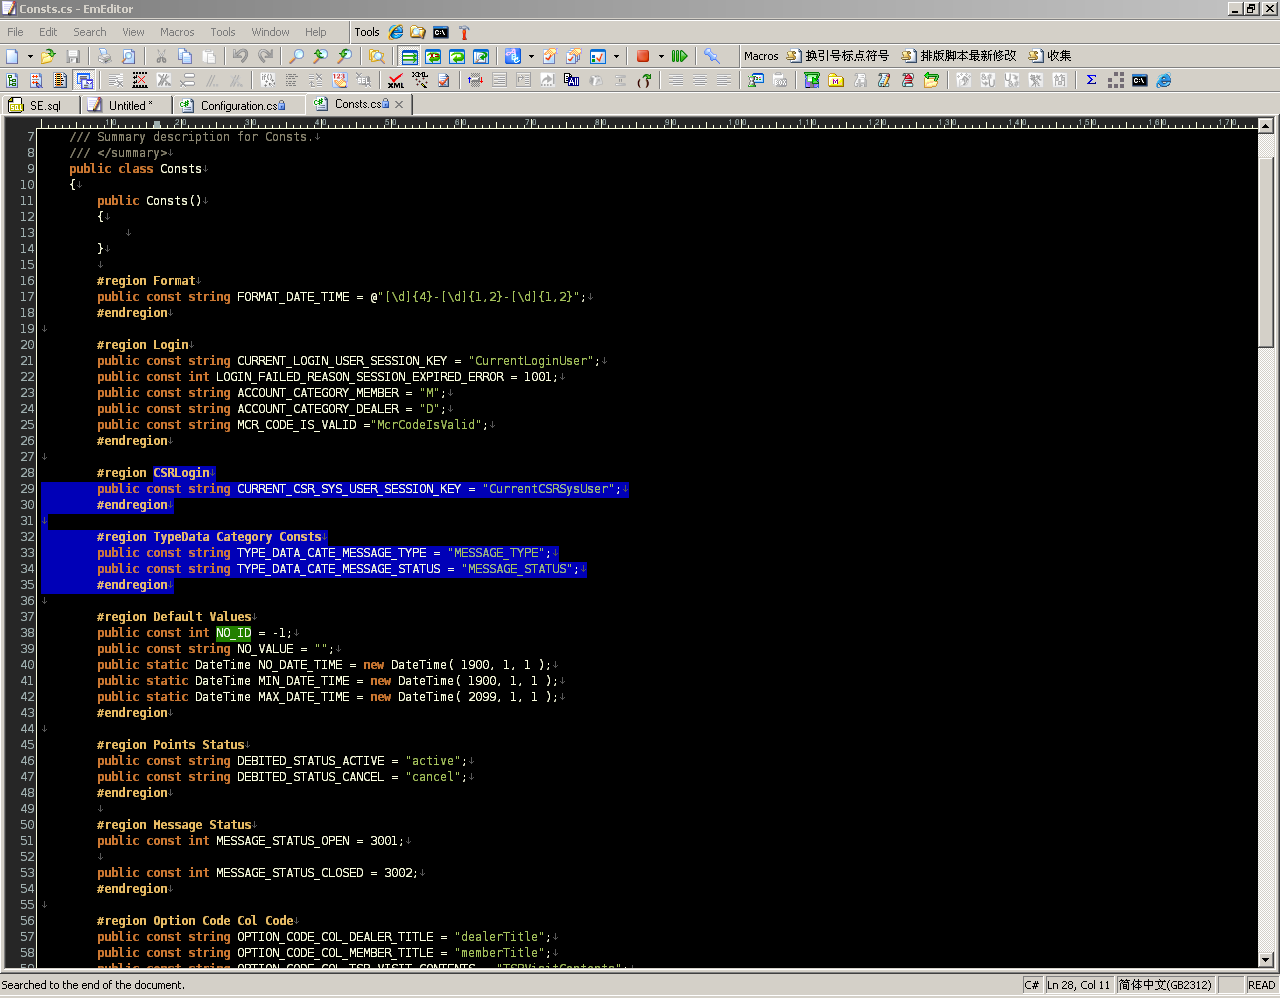This screenshot has height=998, width=1280.
Task: Click the vertical scrollbar thumb
Action: pyautogui.click(x=1265, y=250)
